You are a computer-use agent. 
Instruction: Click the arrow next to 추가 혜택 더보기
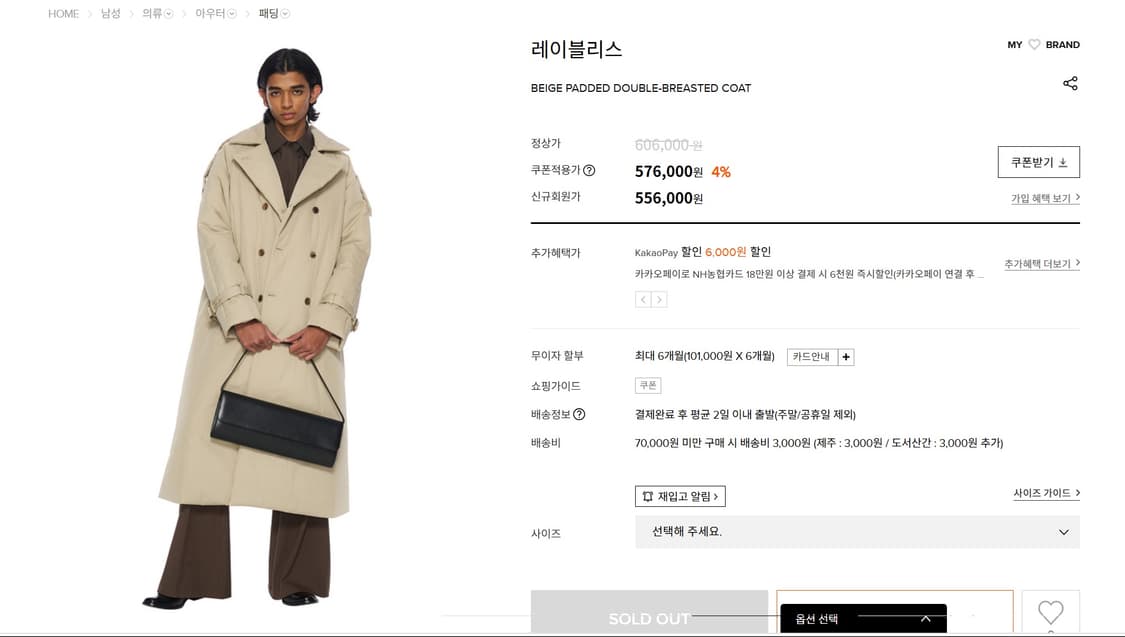tap(1080, 263)
